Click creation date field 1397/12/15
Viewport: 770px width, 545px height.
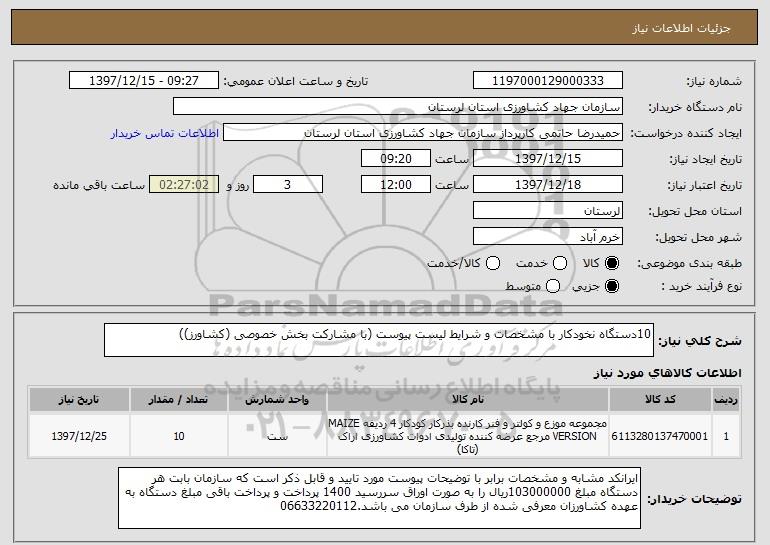548,159
